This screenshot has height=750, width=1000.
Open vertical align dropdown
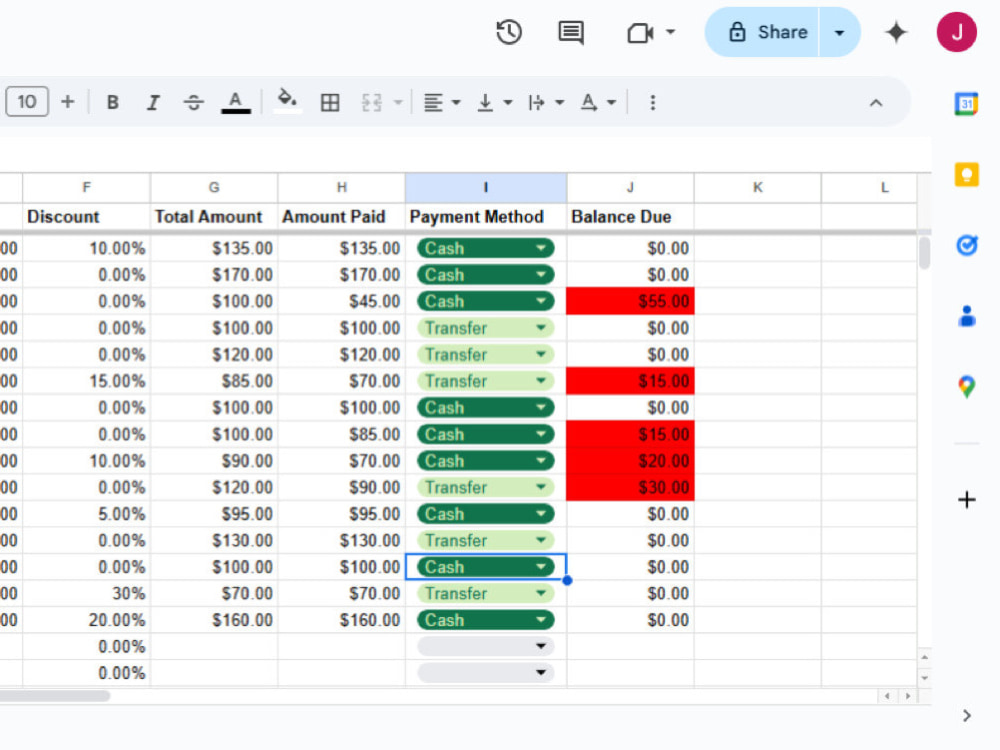pos(494,102)
